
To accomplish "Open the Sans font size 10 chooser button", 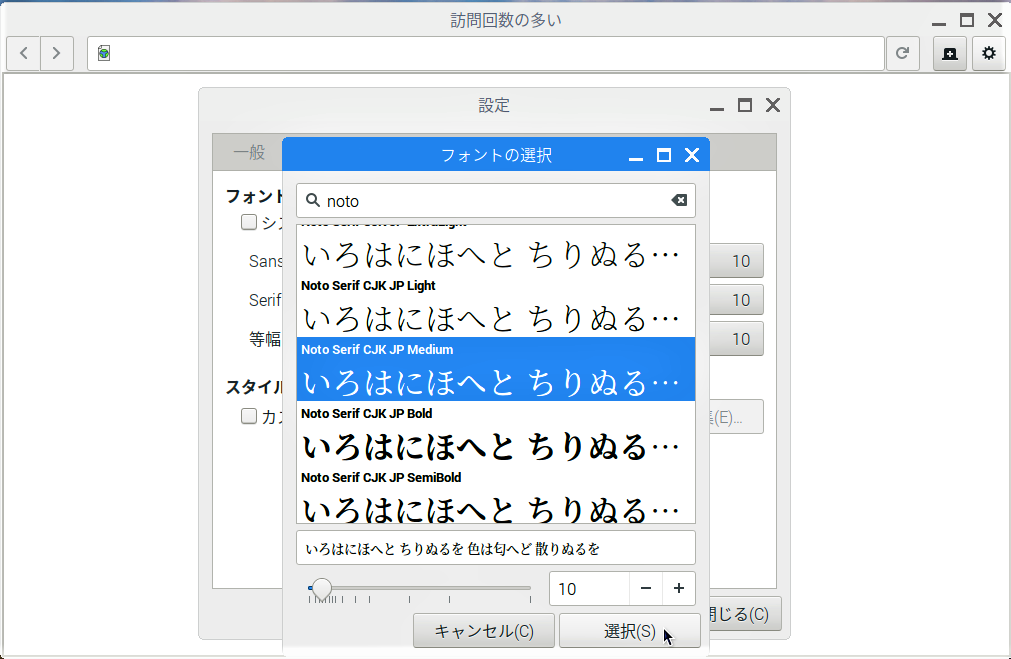I will pyautogui.click(x=738, y=261).
